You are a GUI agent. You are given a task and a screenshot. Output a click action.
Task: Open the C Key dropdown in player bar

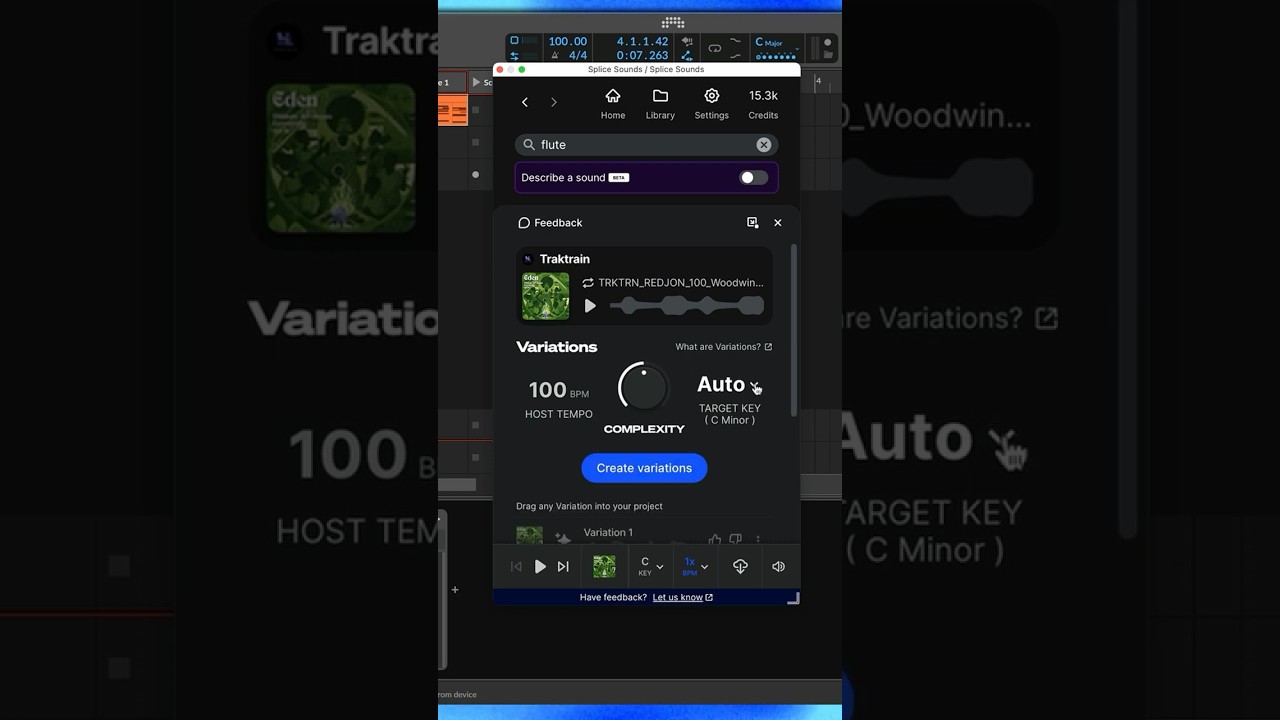[x=651, y=567]
